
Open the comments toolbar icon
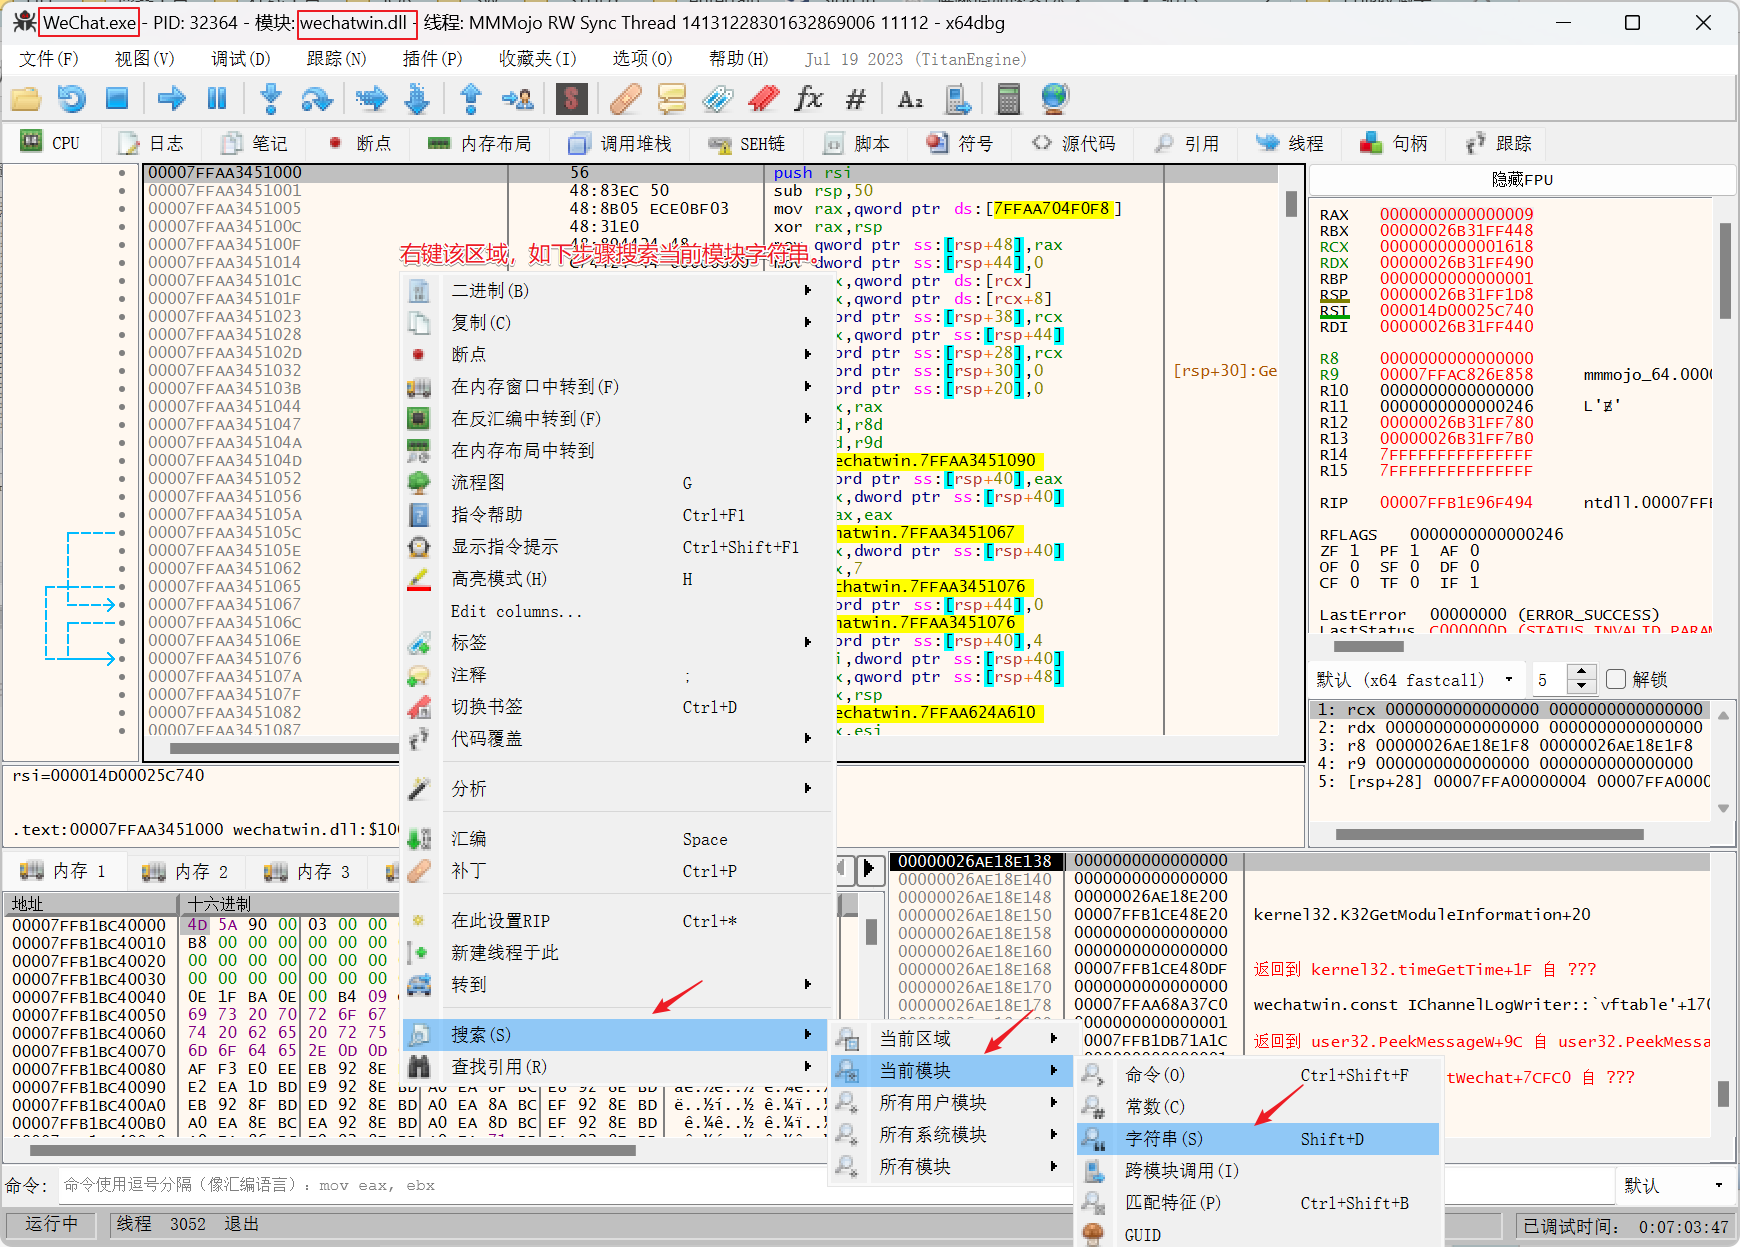point(672,99)
